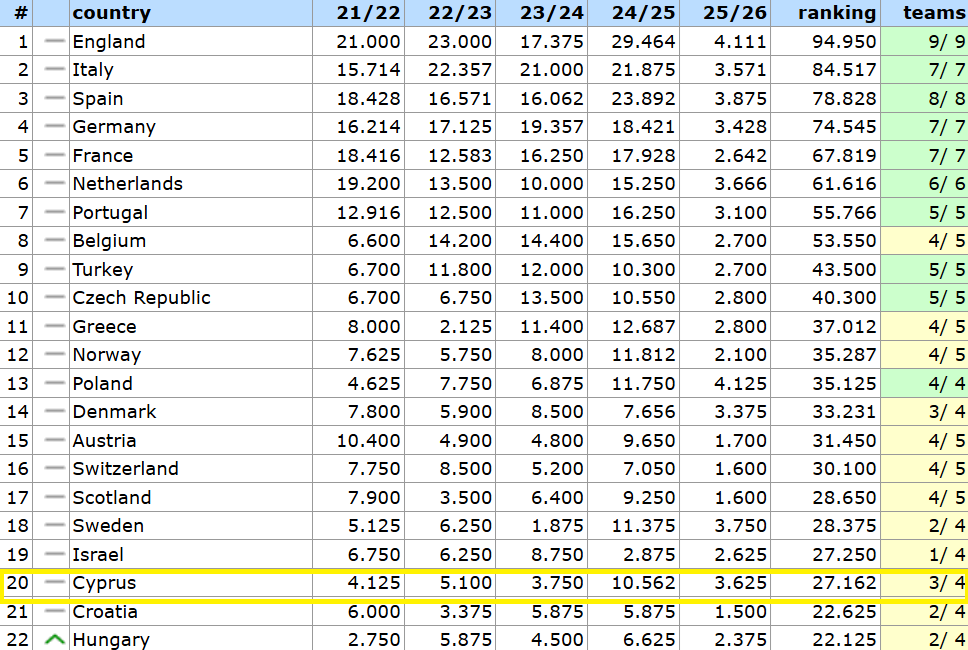This screenshot has width=968, height=650.
Task: Click the unchanged dash icon next to Cyprus
Action: [55, 583]
